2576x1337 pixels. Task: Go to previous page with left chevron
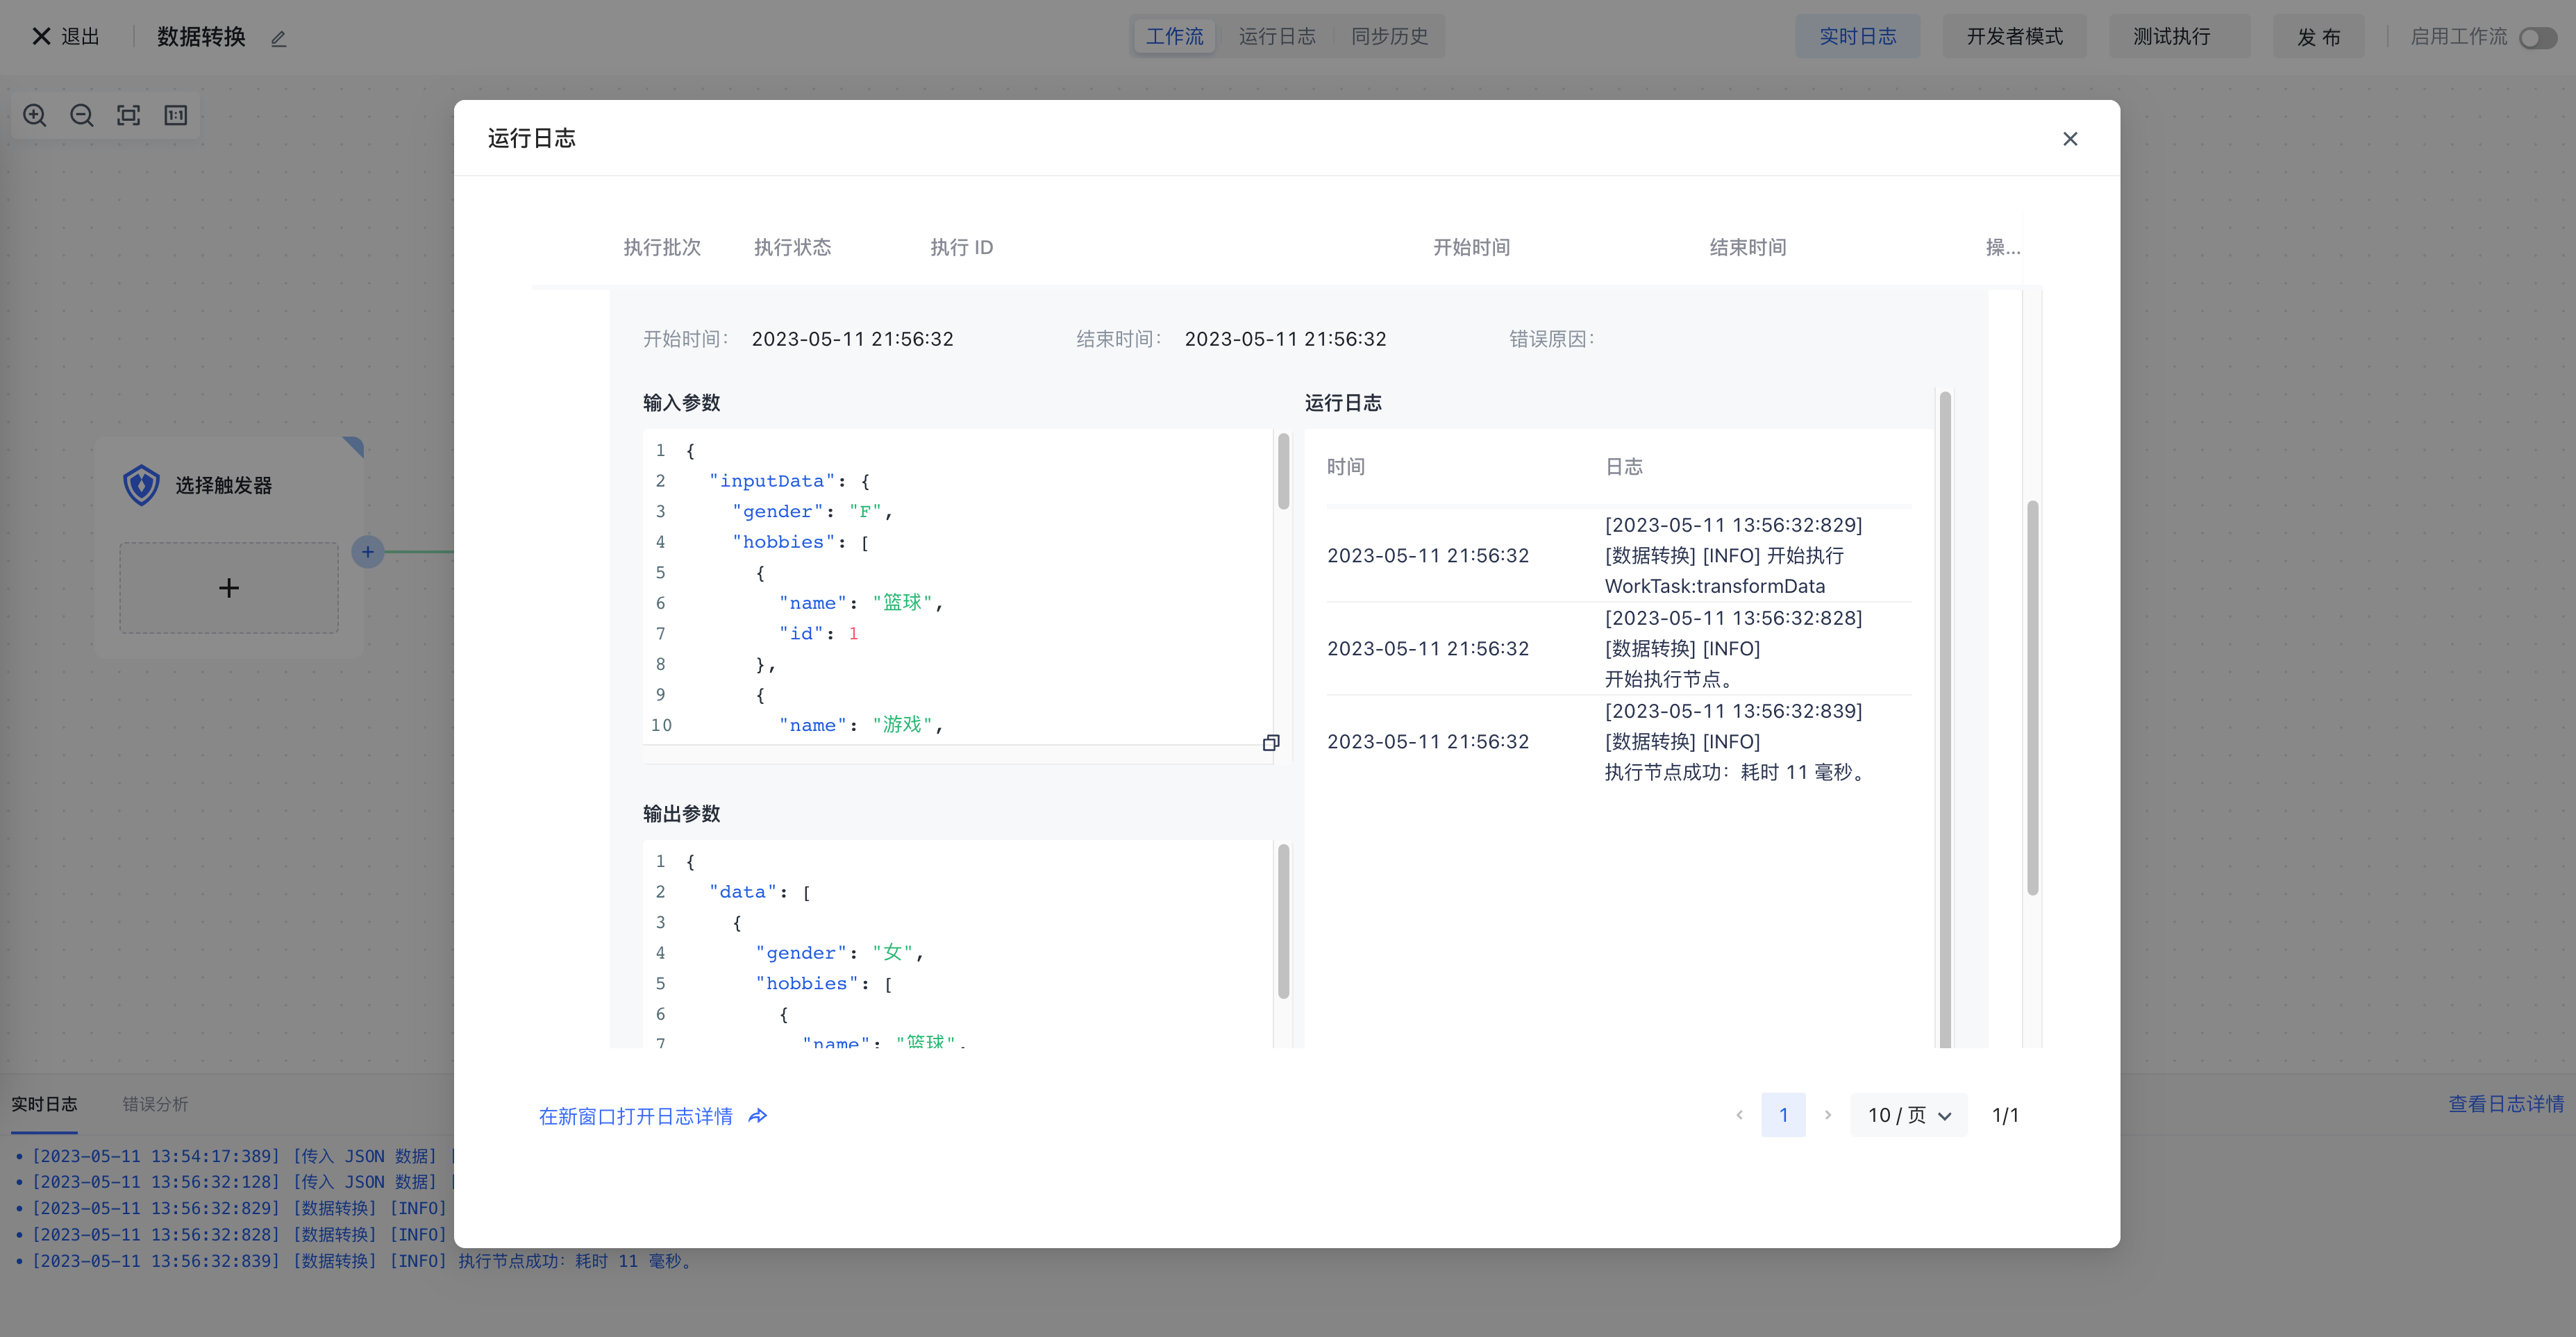1739,1115
